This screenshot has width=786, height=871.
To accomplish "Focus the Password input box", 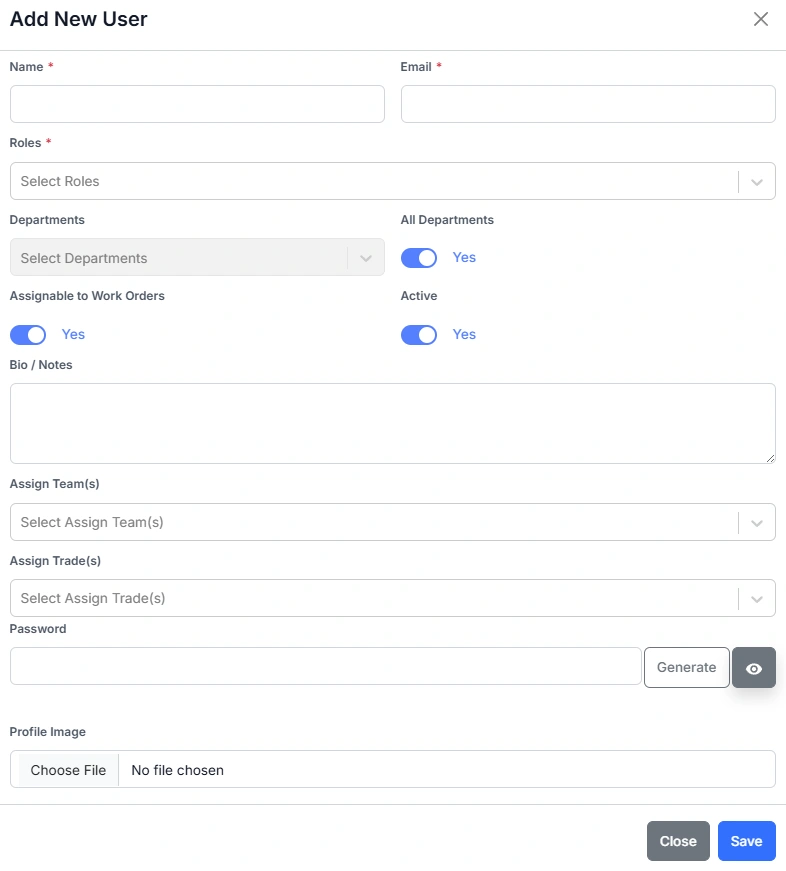I will [325, 666].
